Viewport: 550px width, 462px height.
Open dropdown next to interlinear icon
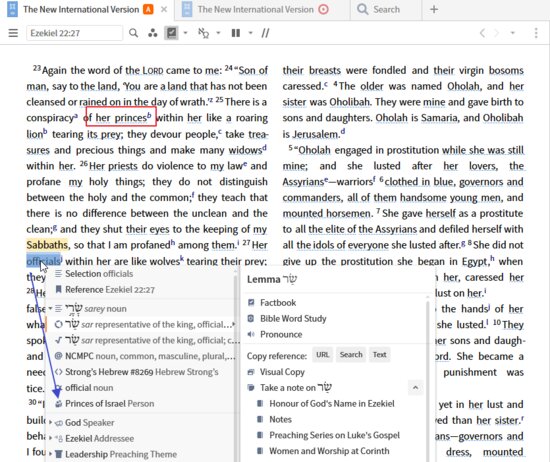[186, 33]
